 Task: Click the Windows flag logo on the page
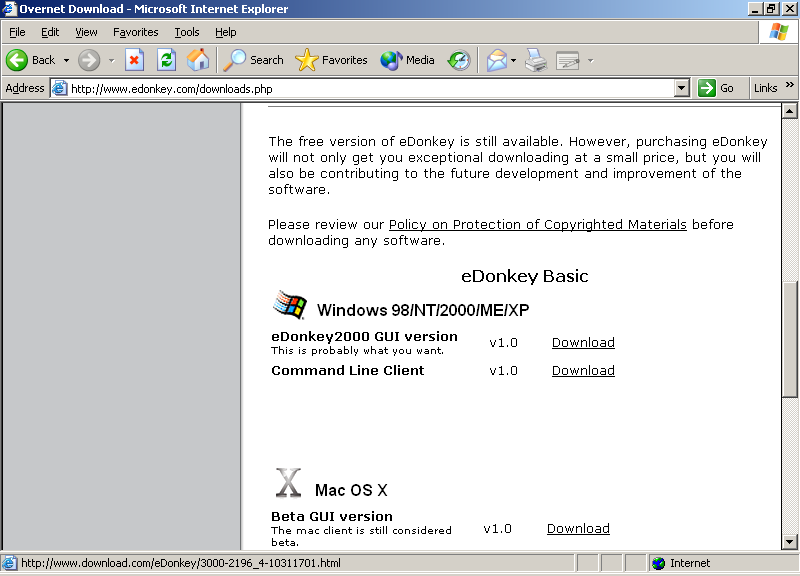(290, 305)
